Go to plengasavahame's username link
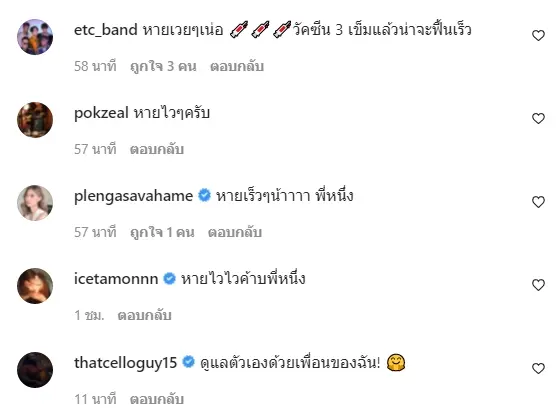Image resolution: width=560 pixels, height=416 pixels. (x=133, y=196)
